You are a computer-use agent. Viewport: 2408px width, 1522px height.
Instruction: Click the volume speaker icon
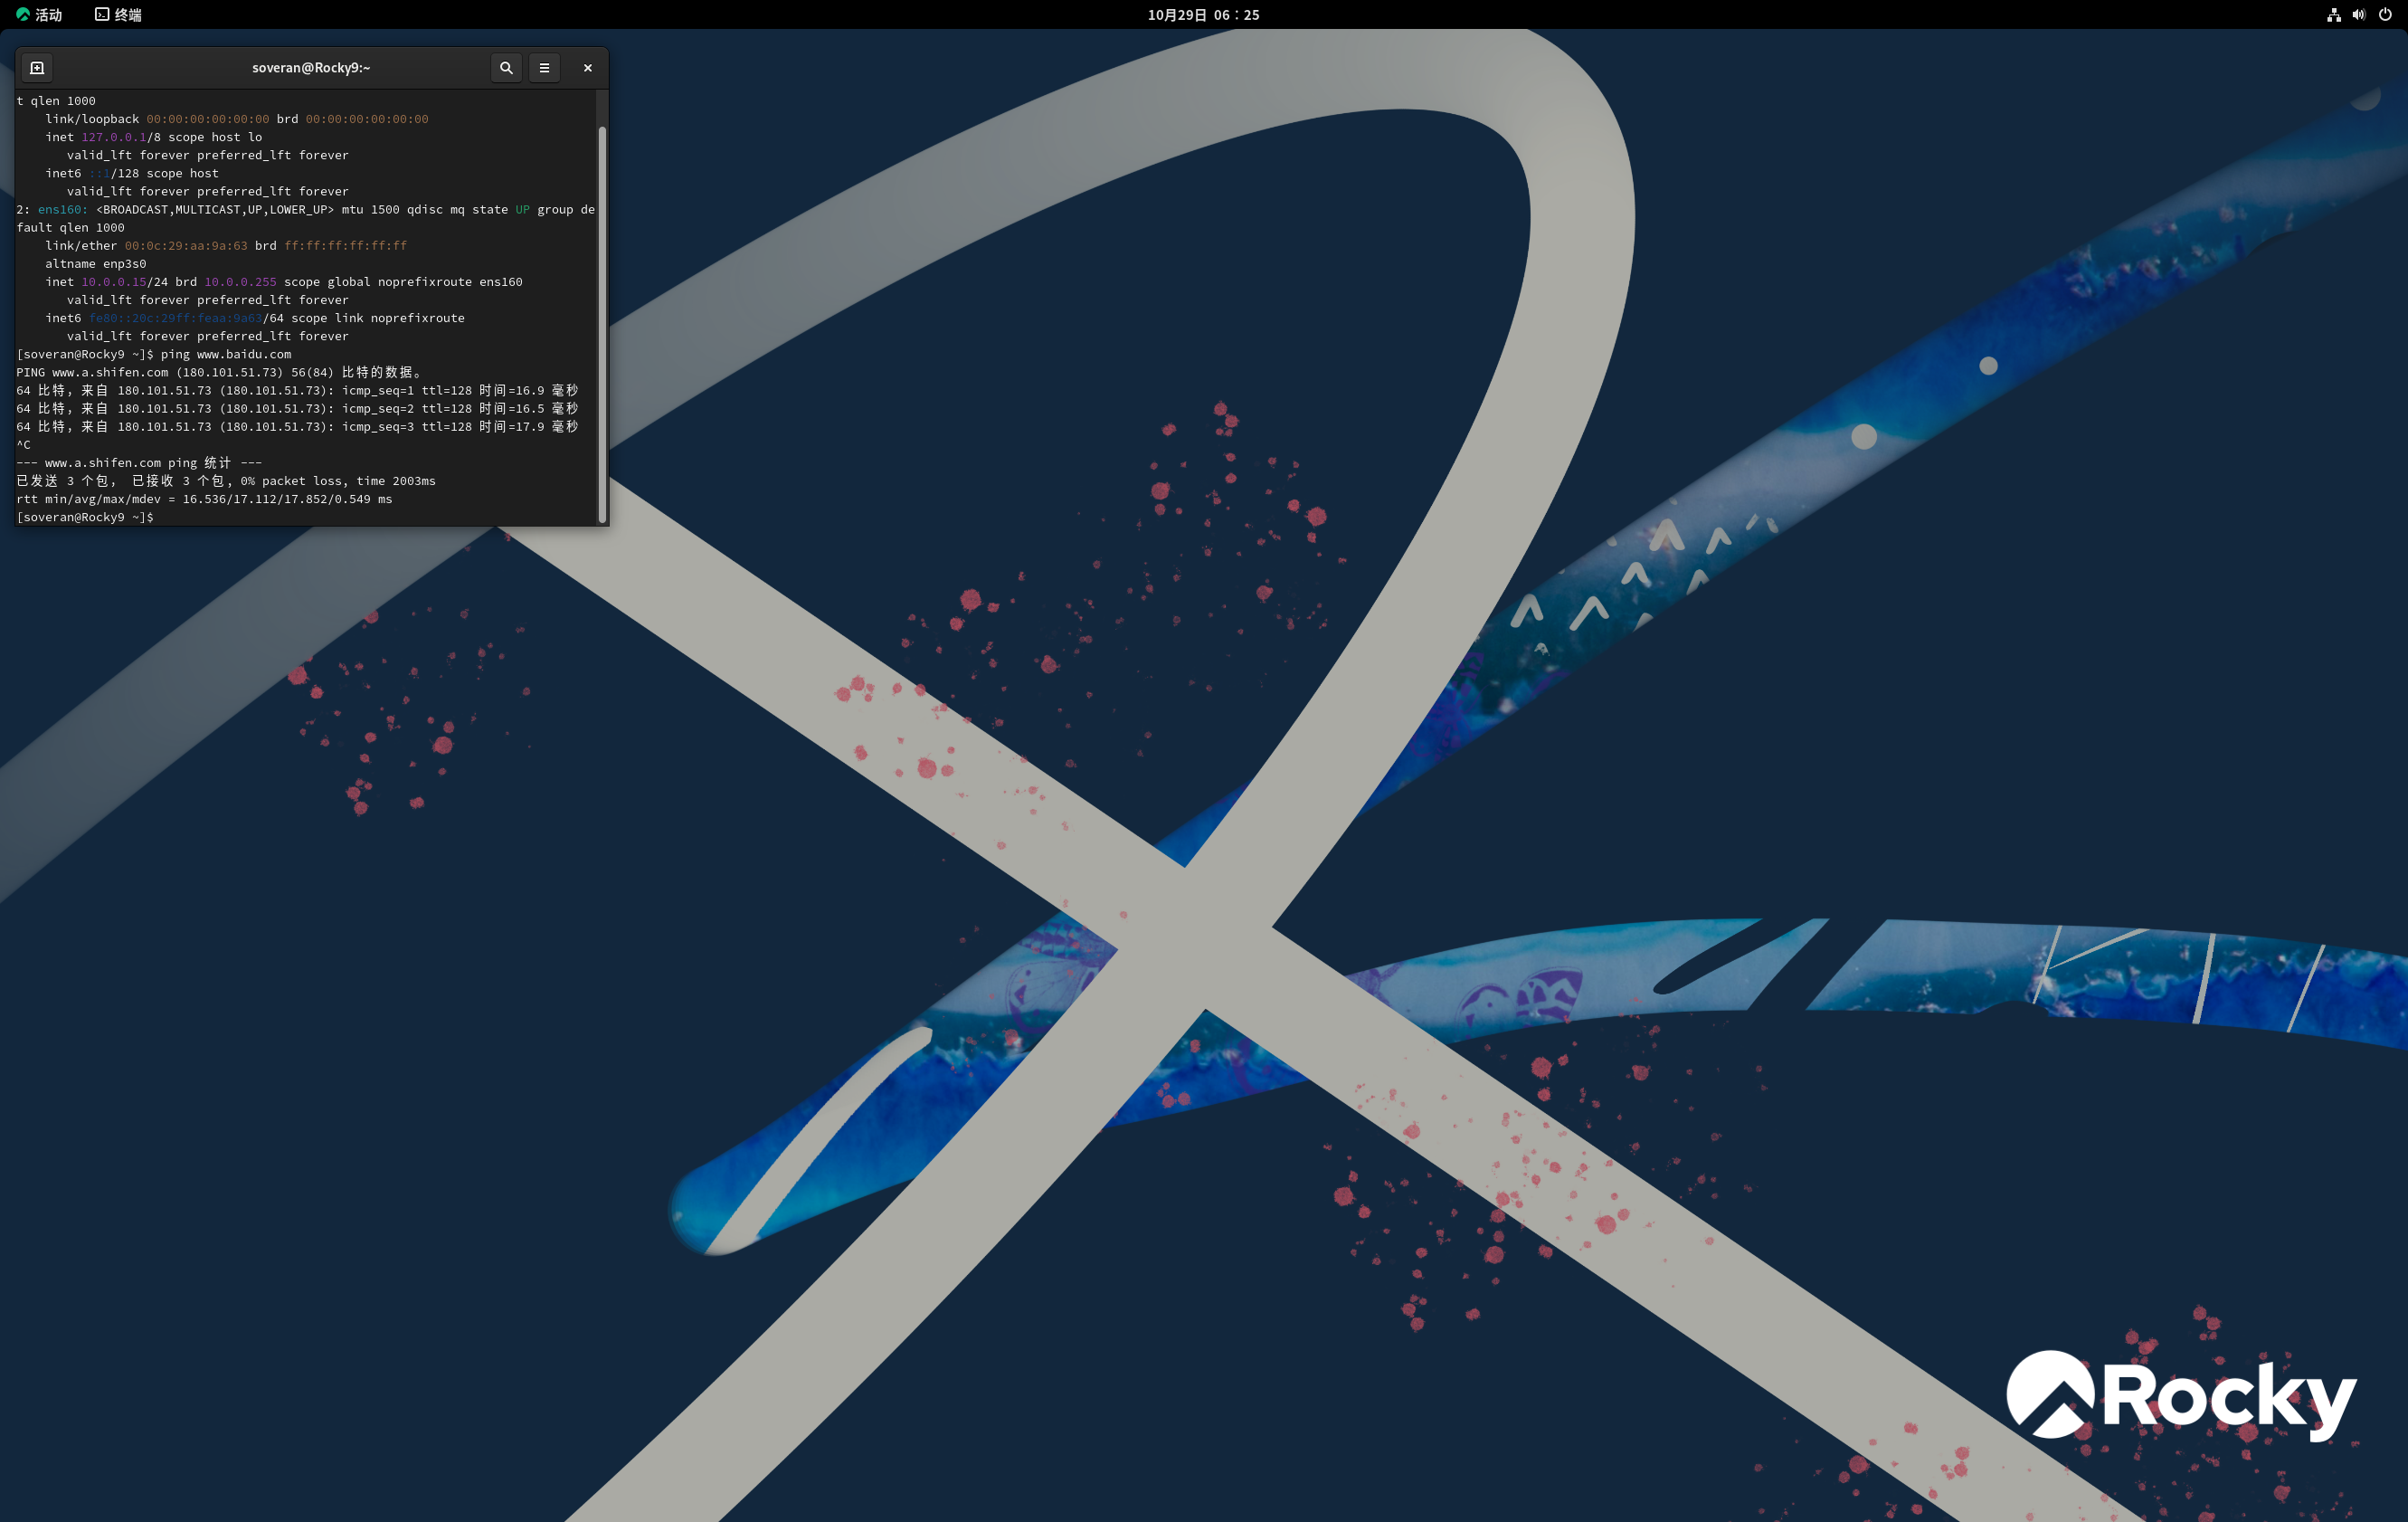pos(2358,15)
